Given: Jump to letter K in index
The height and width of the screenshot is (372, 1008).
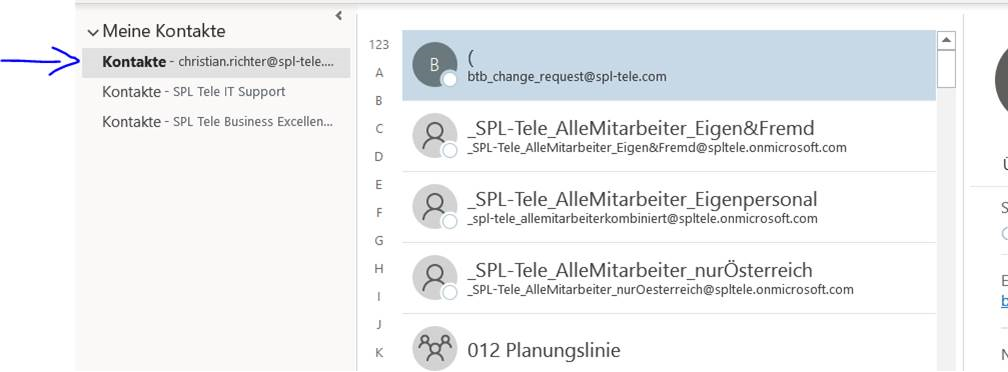Looking at the screenshot, I should click(x=379, y=353).
